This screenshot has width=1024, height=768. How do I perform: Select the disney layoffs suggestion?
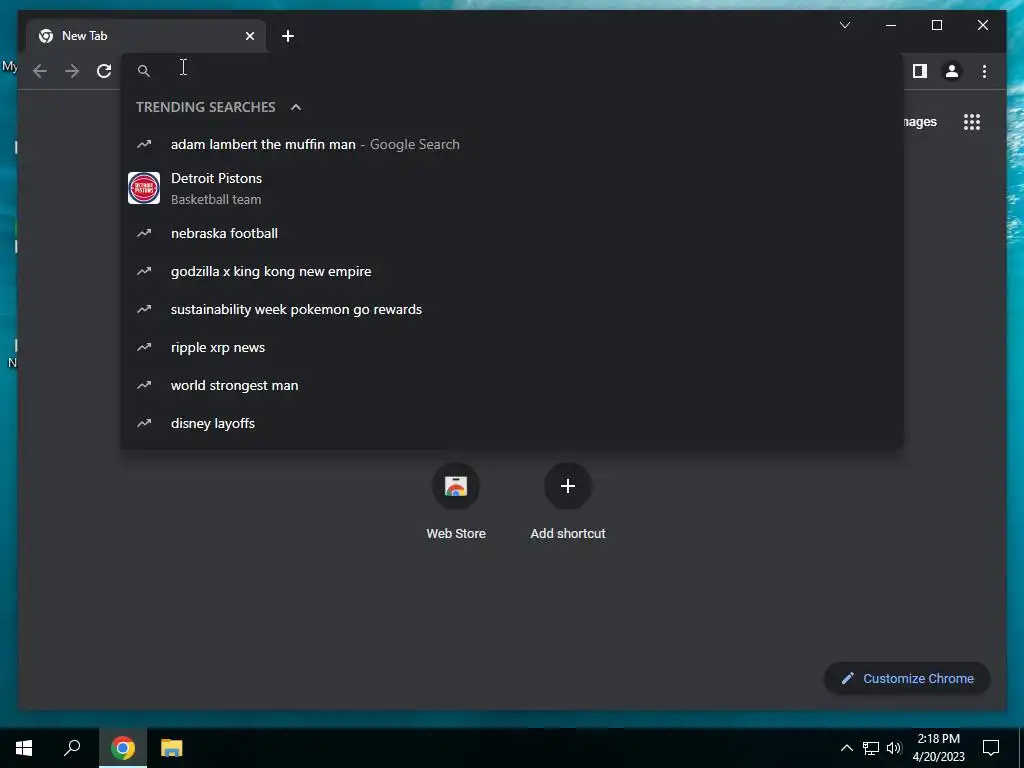[512, 423]
